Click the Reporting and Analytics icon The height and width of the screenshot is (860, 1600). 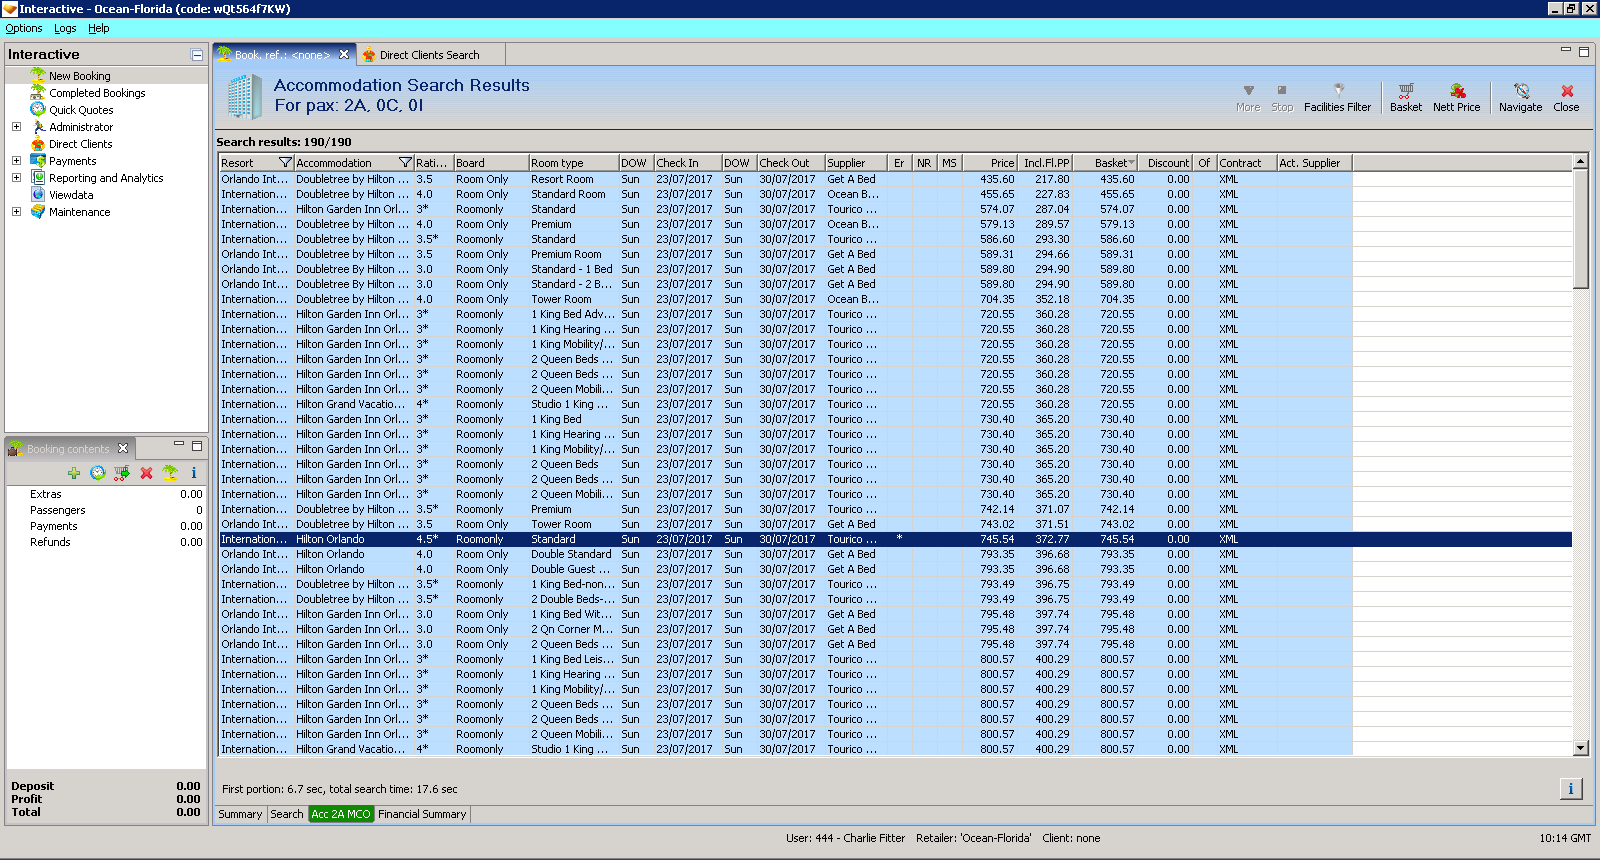point(38,178)
